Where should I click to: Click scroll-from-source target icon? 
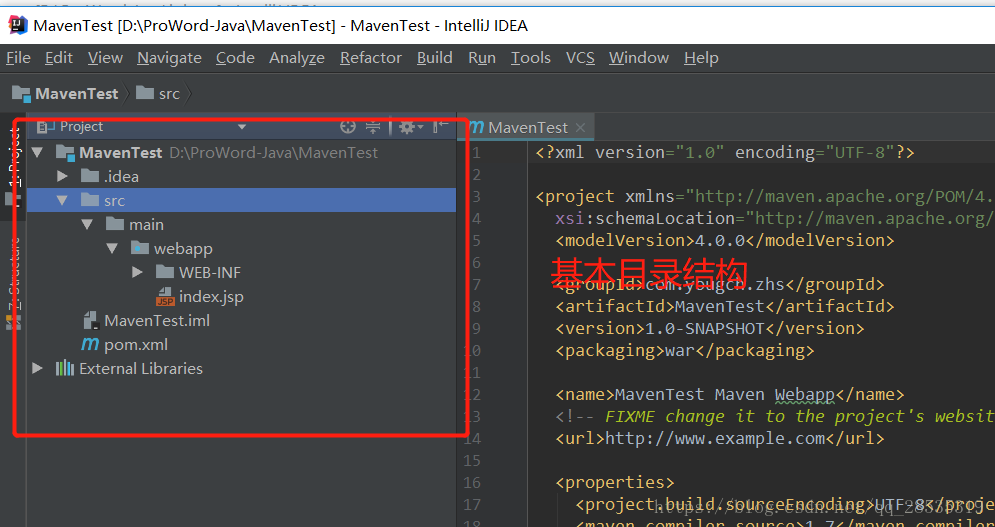point(347,127)
